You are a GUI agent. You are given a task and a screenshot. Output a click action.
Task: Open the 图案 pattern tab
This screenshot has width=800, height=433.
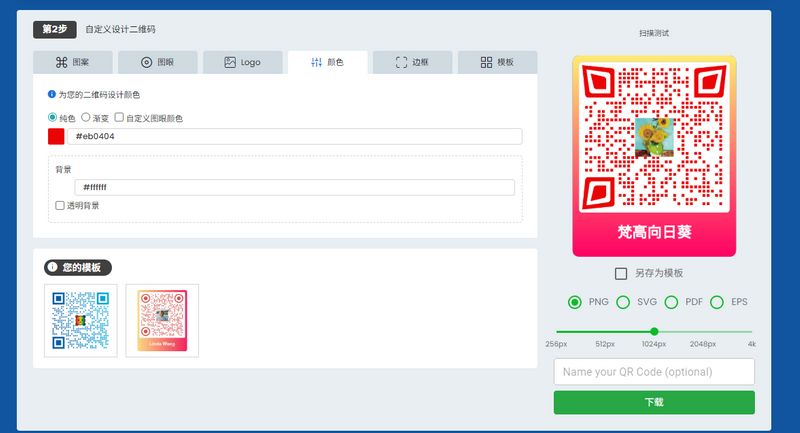point(72,62)
